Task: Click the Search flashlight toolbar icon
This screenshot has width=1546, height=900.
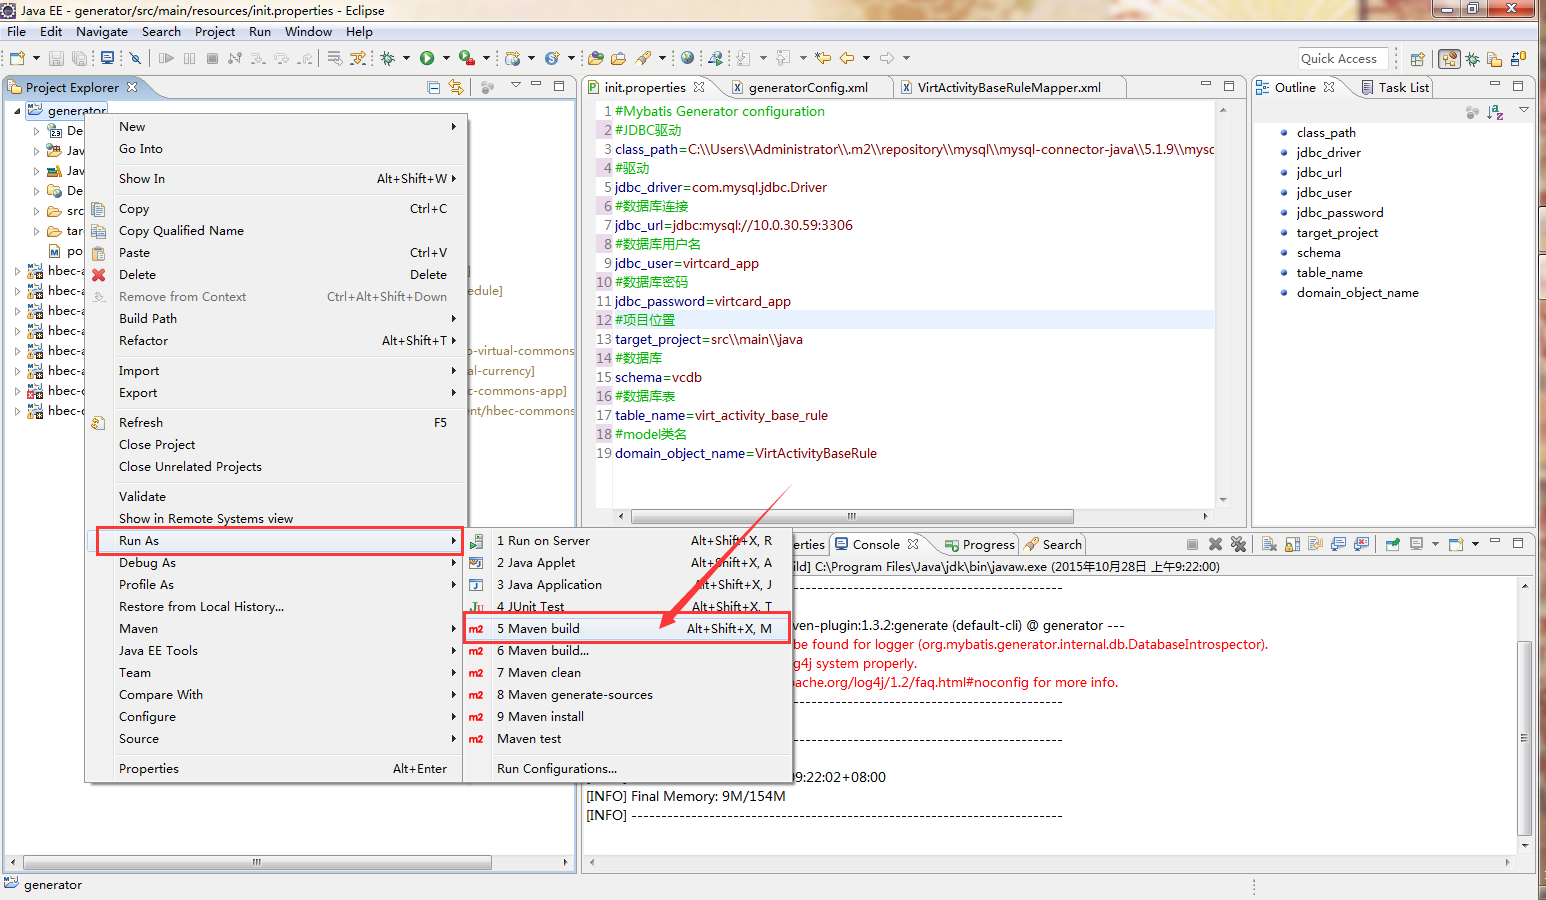Action: 643,58
